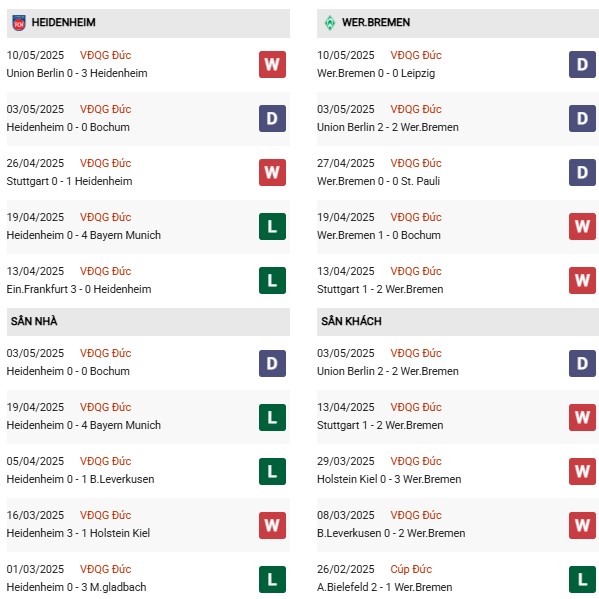Viewport: 599px width, 599px height.
Task: Open Holstein Kiel 0 - 3 Wer.Bremen result
Action: click(x=389, y=479)
